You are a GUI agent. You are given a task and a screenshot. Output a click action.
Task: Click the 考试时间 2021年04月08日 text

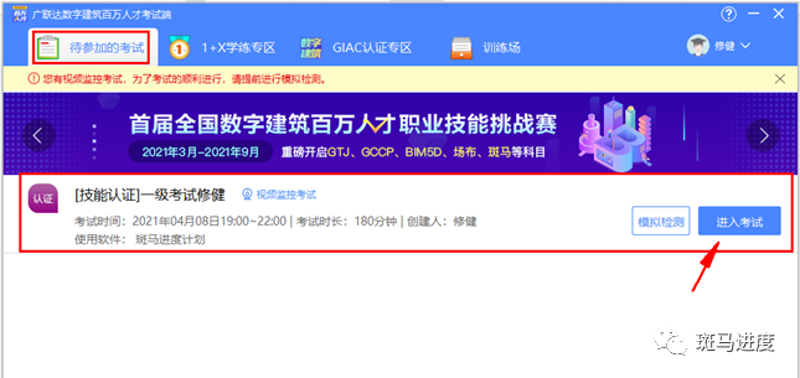(180, 222)
